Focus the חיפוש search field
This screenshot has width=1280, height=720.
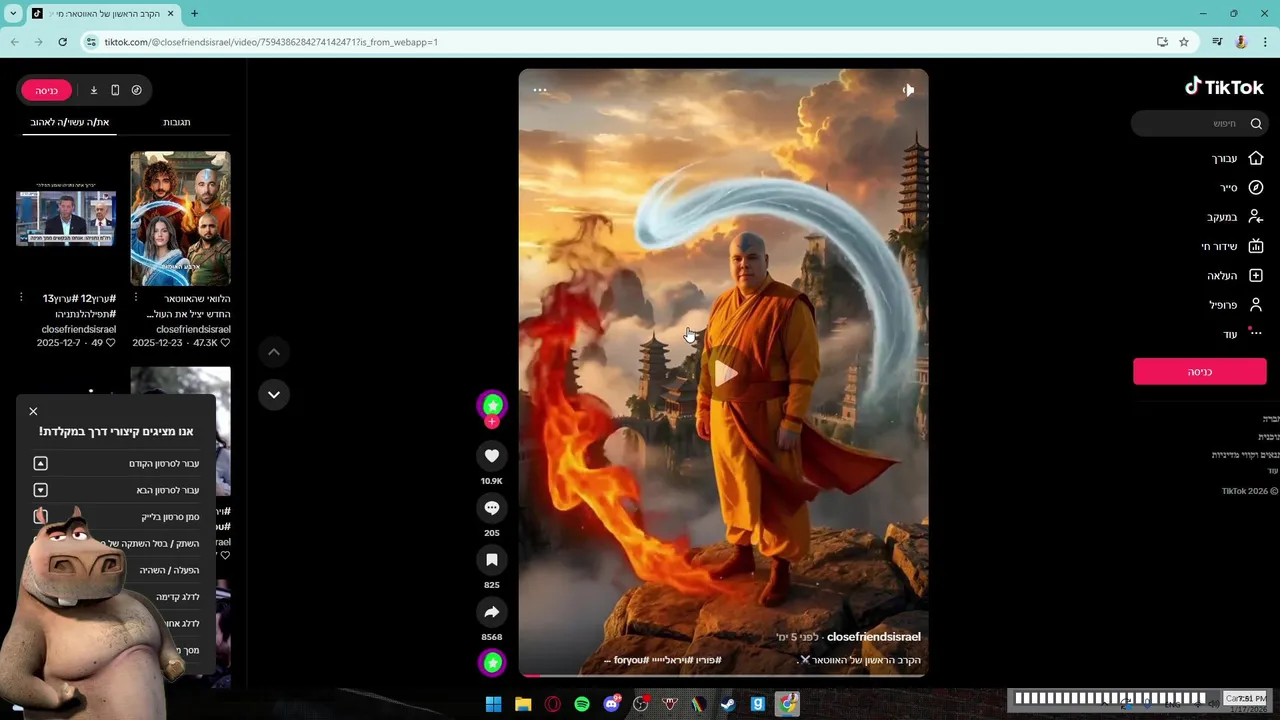point(1198,123)
